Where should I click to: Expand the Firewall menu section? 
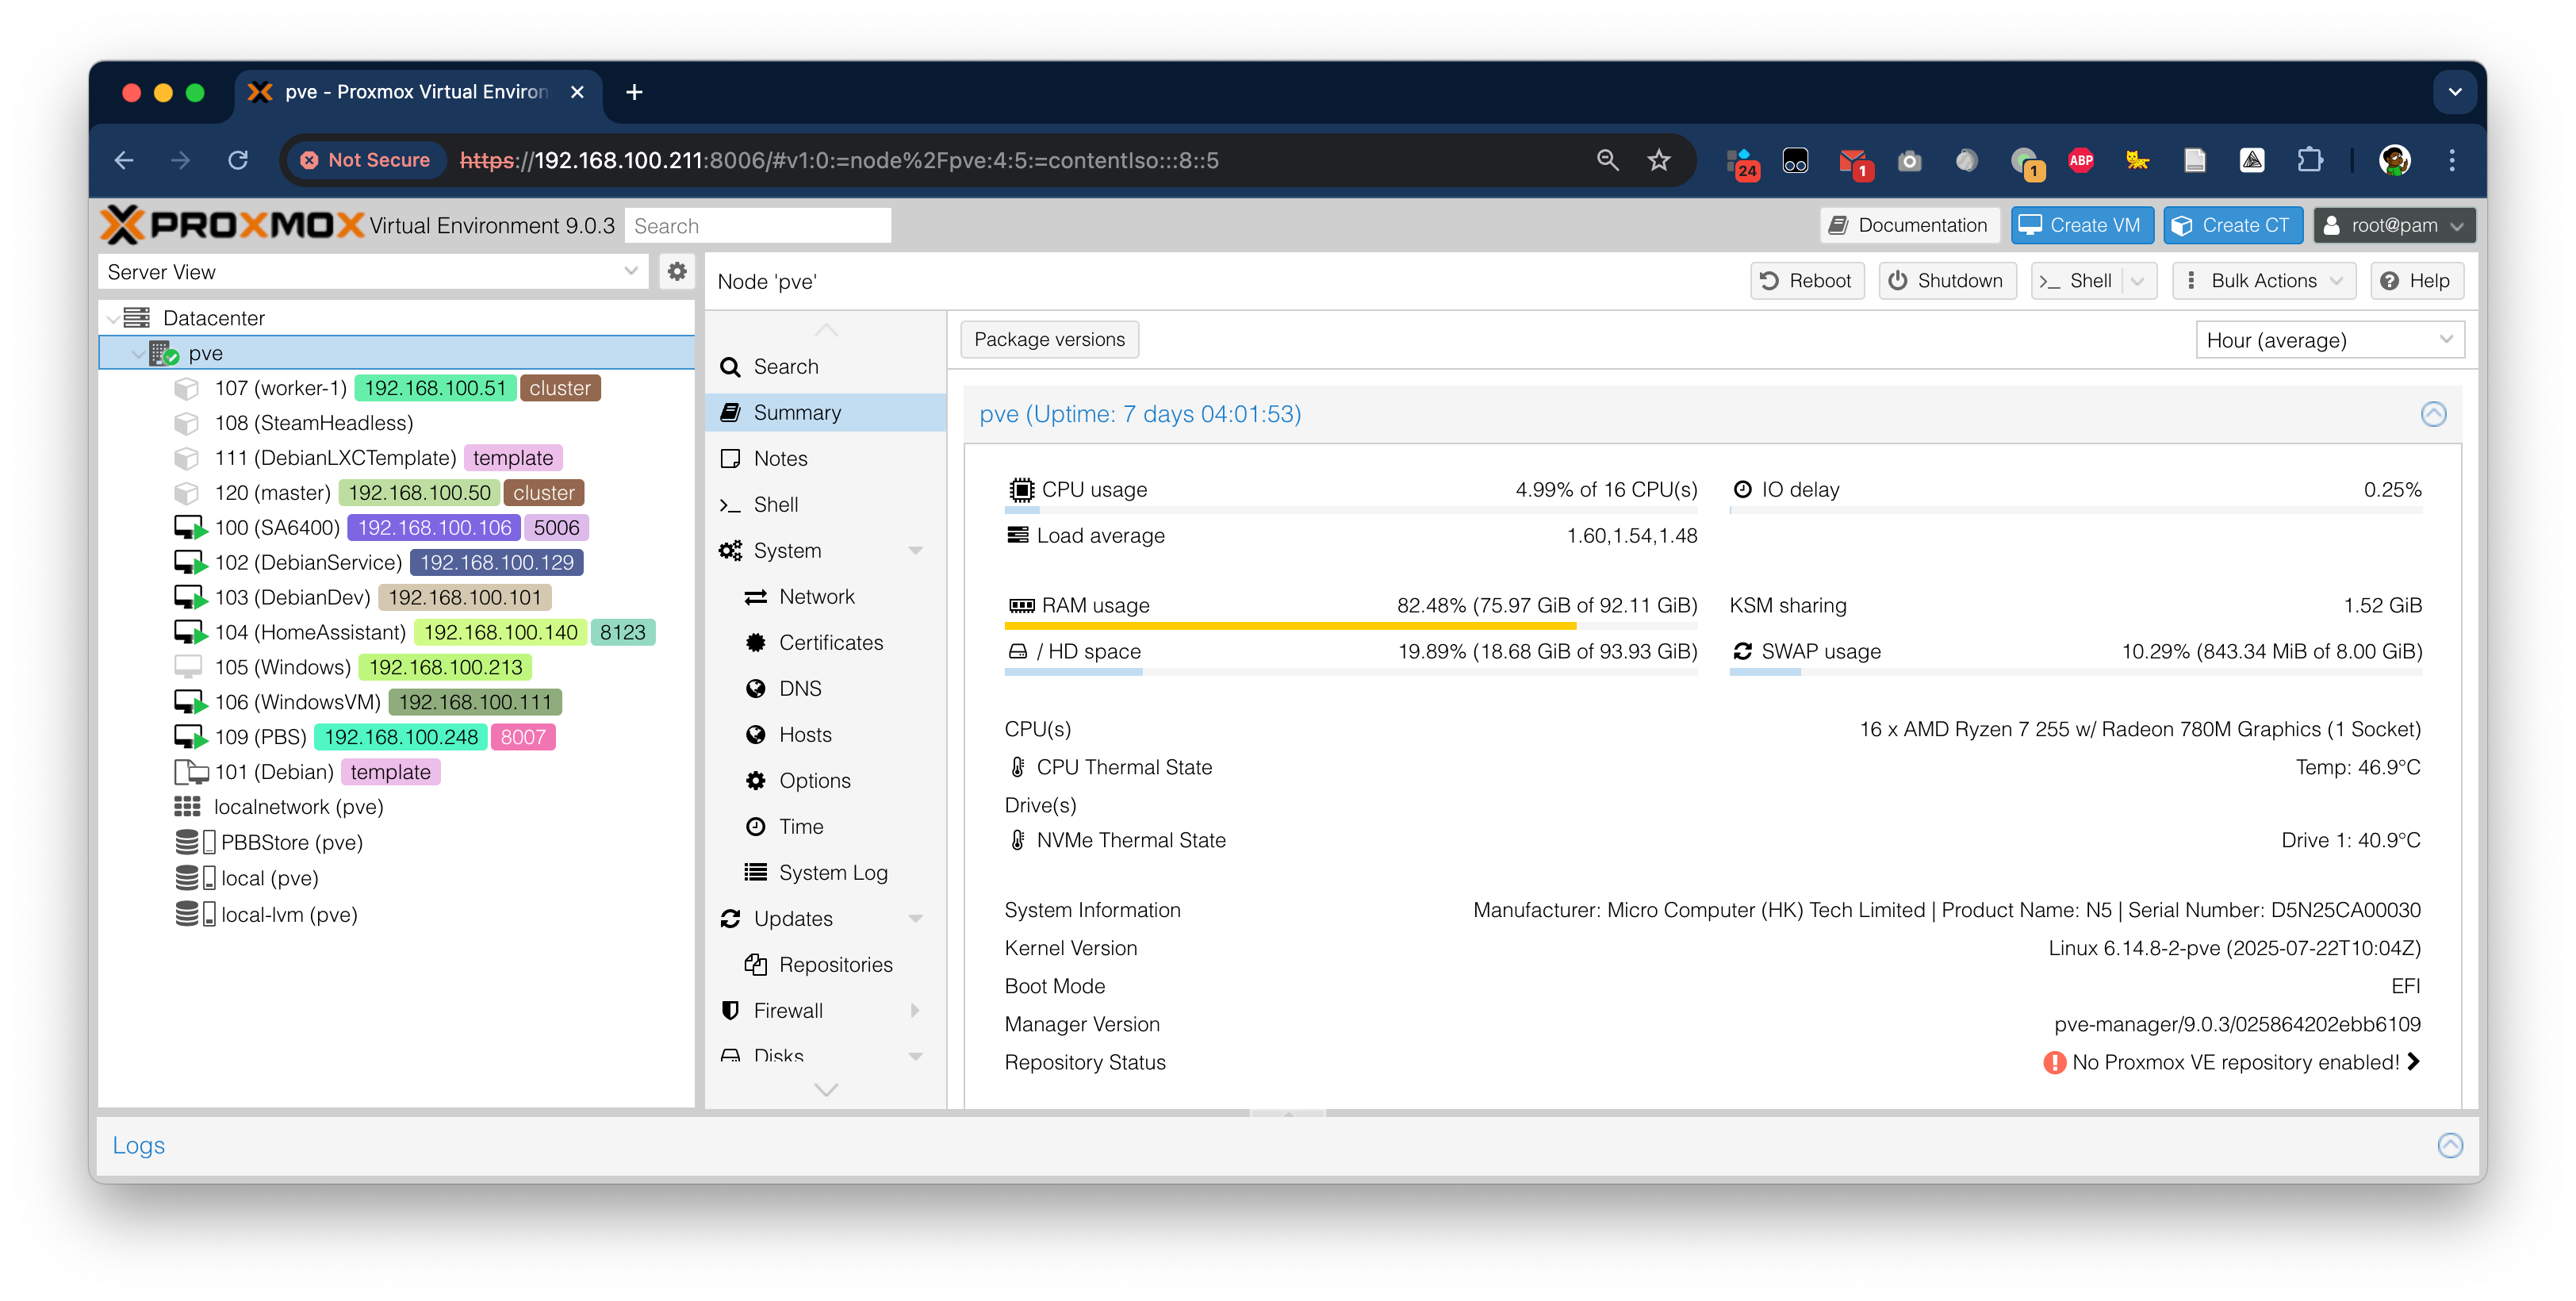coord(915,1011)
